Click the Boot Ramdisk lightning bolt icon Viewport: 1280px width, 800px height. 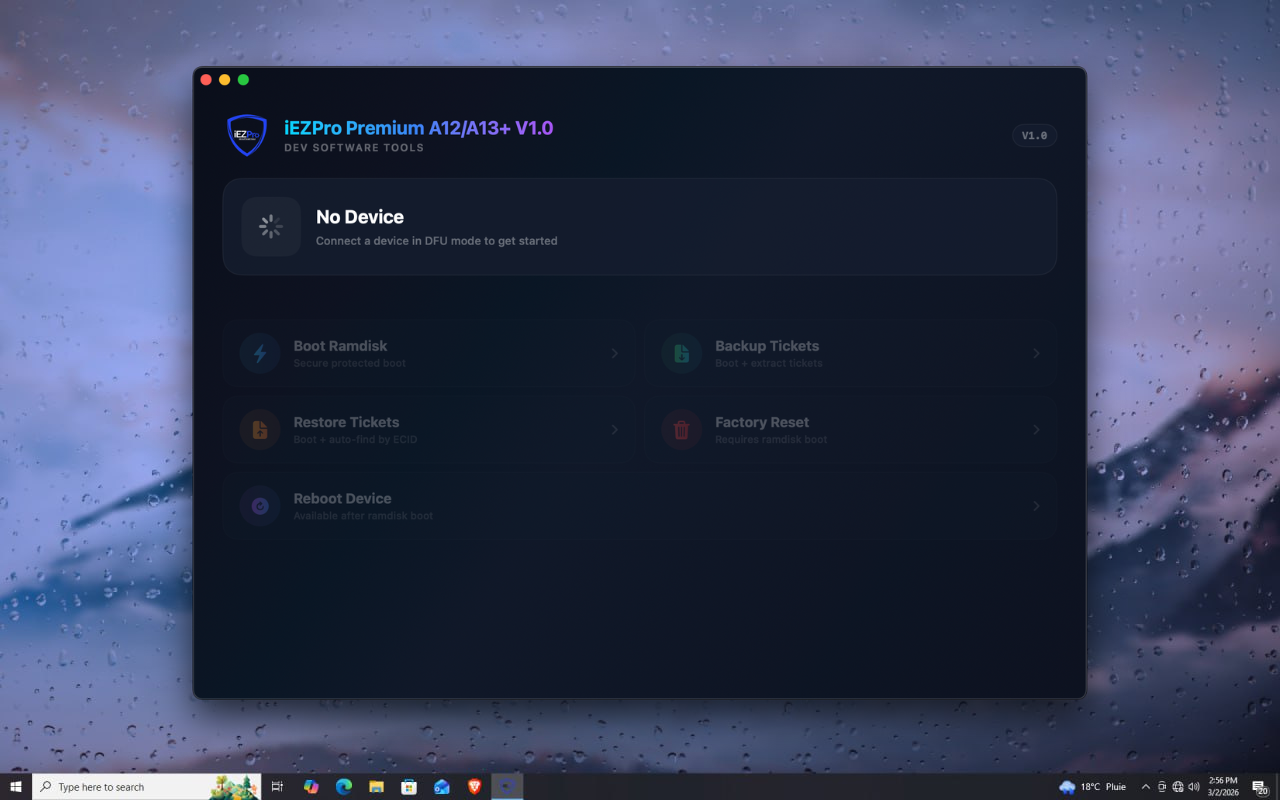coord(260,354)
